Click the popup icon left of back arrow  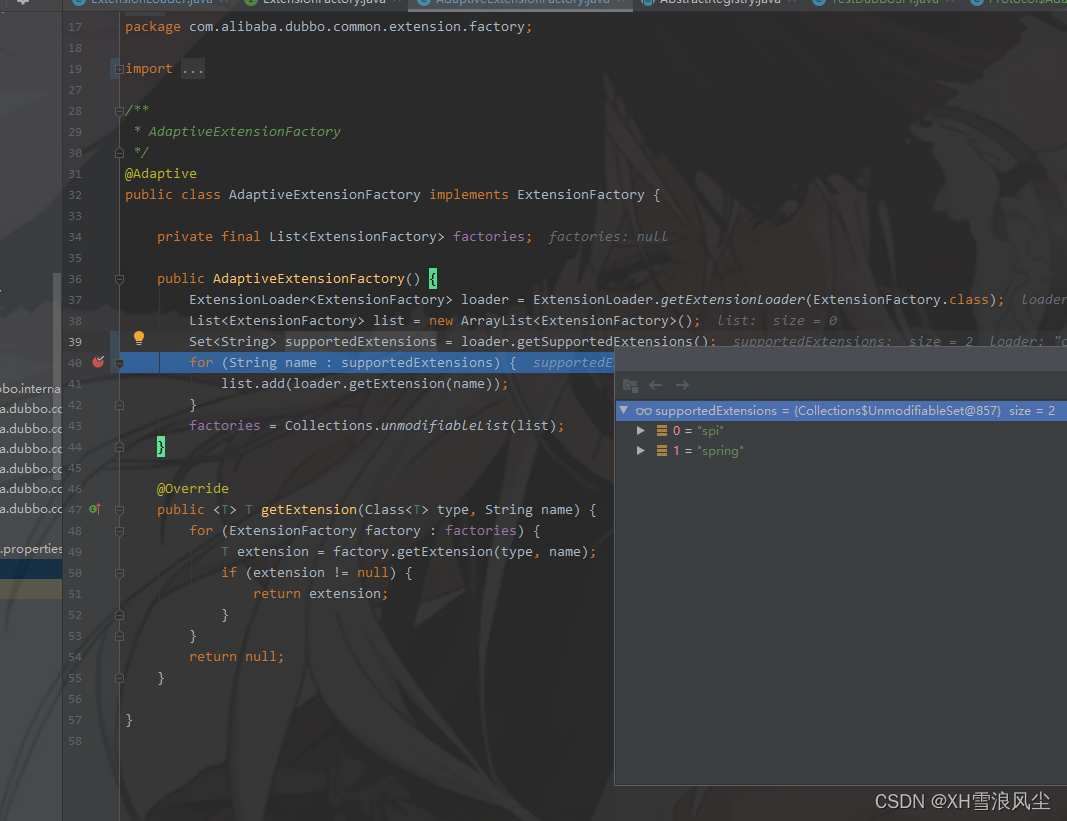pyautogui.click(x=630, y=385)
